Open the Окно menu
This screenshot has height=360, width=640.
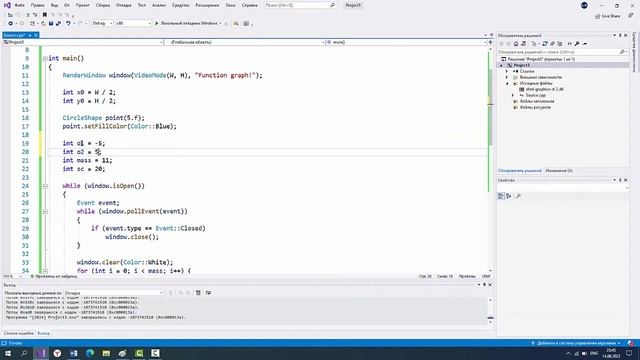point(230,5)
